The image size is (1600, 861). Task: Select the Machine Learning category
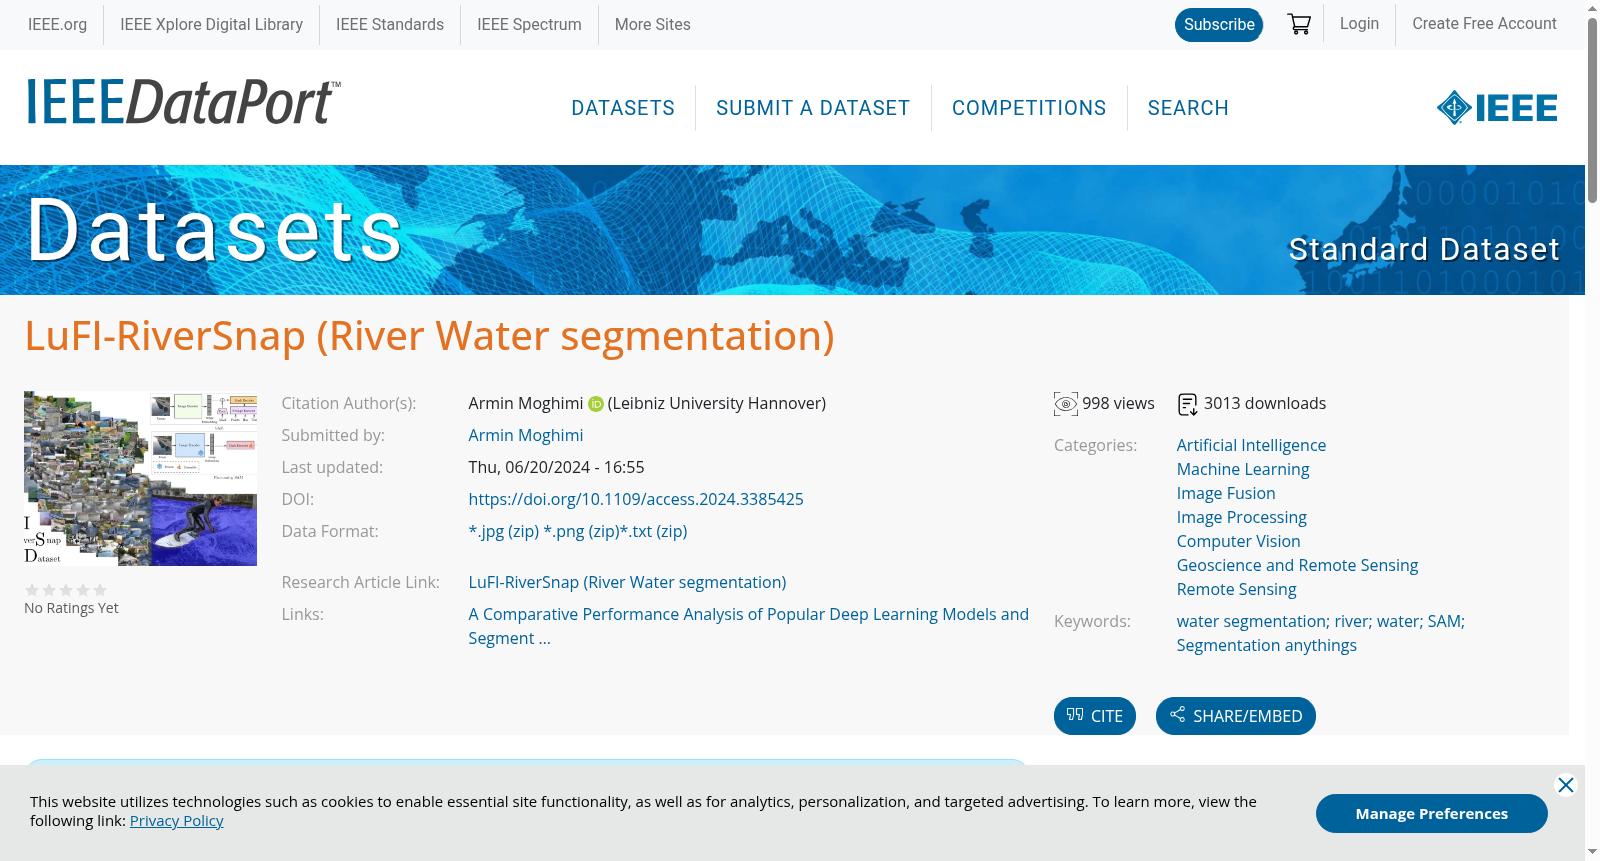[x=1243, y=469]
